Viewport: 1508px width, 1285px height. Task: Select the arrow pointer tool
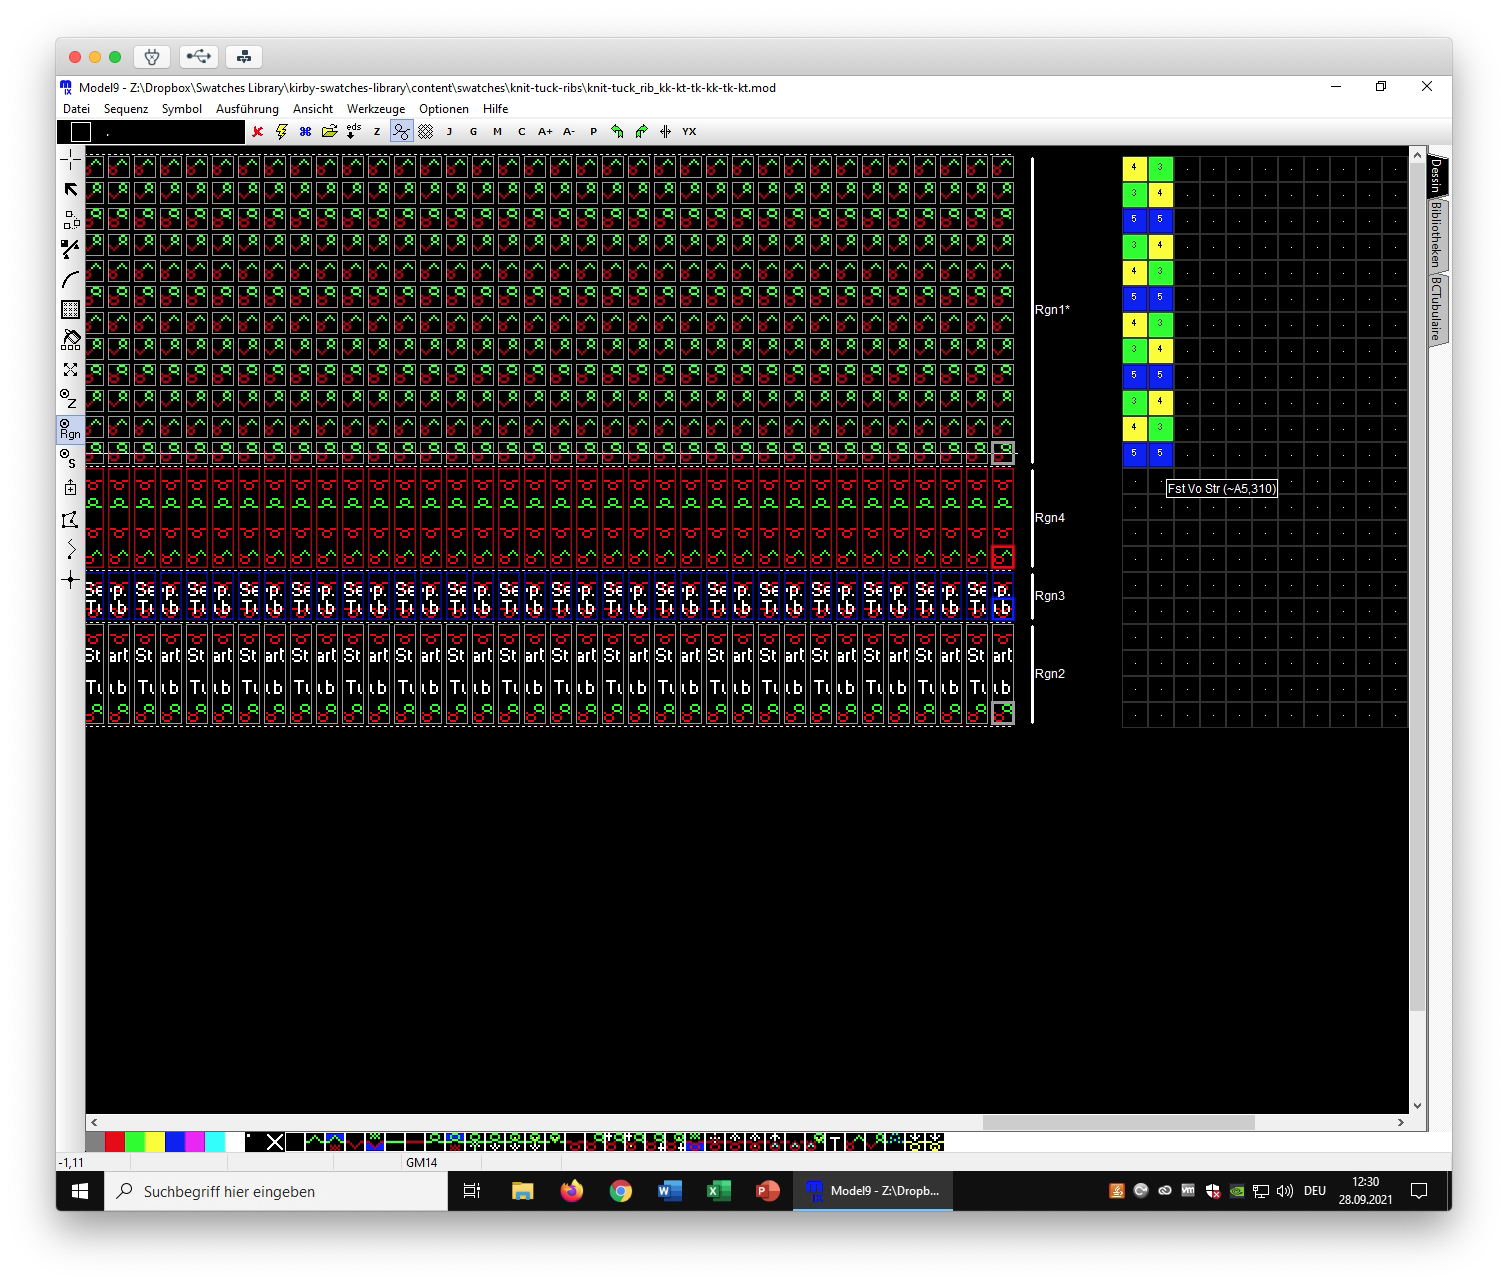click(x=71, y=189)
